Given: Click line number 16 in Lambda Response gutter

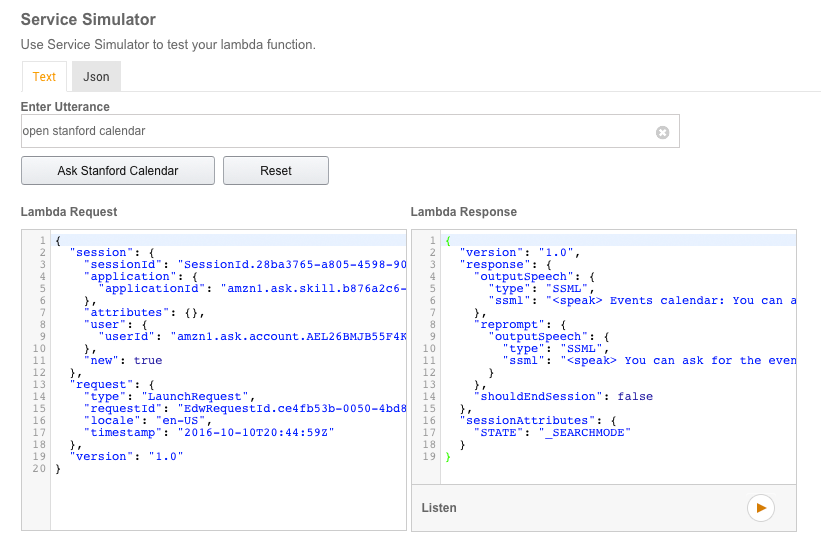Looking at the screenshot, I should pos(432,421).
